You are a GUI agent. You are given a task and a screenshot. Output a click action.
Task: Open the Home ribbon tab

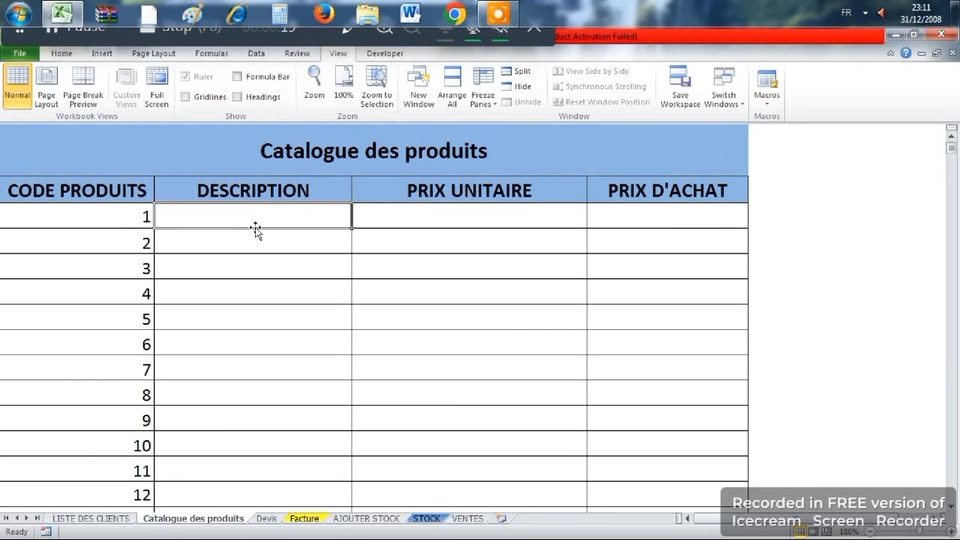(61, 53)
